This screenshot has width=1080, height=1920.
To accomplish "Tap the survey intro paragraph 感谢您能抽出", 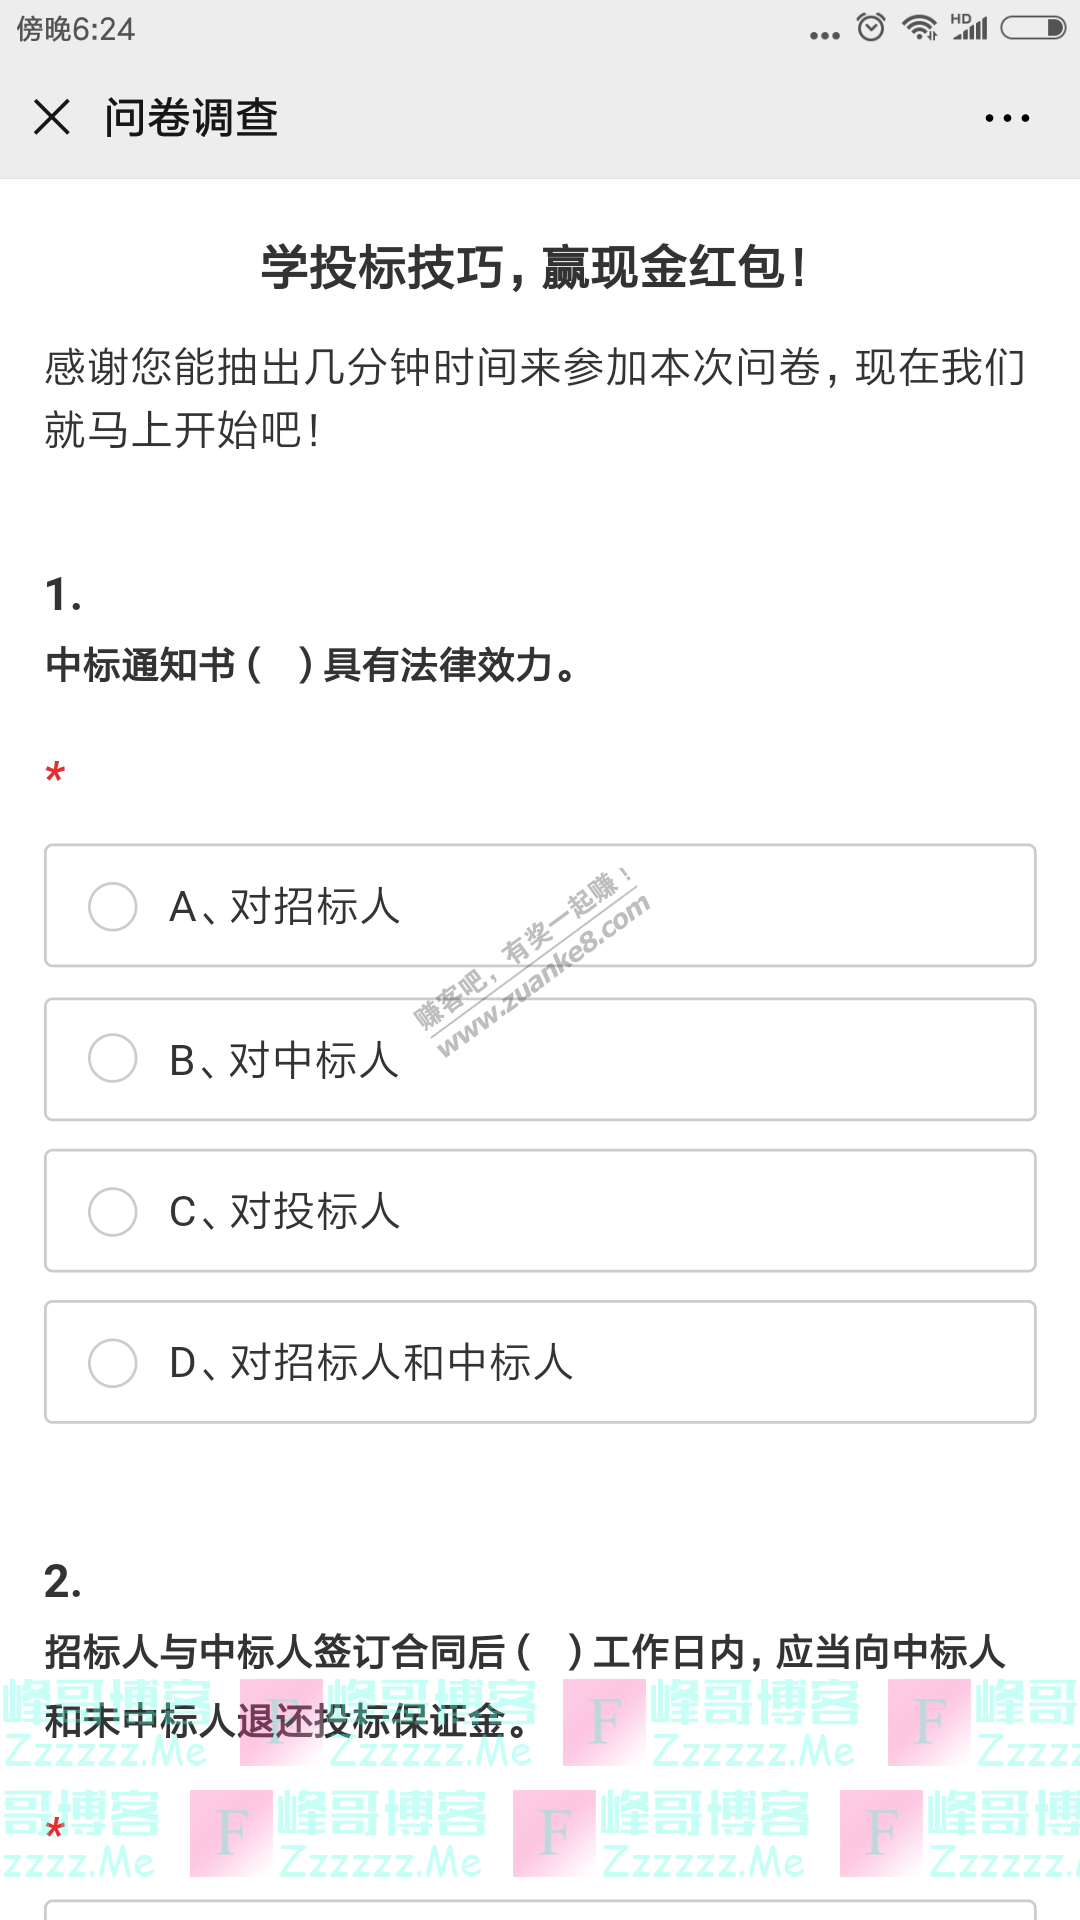I will tap(534, 398).
